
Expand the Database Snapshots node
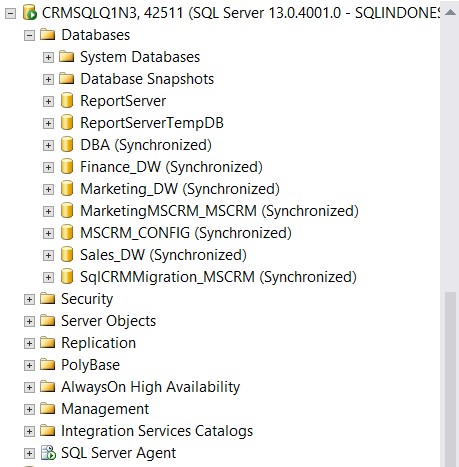pos(48,79)
